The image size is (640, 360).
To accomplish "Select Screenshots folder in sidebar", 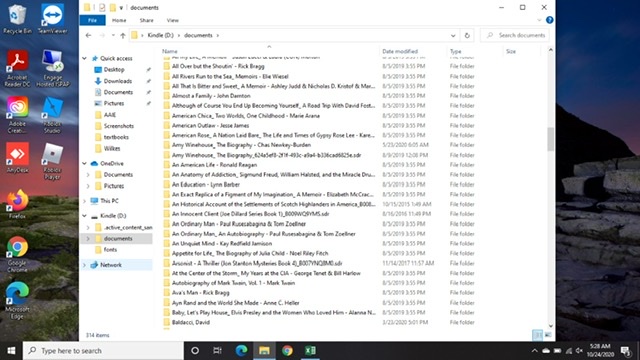I will pos(118,126).
